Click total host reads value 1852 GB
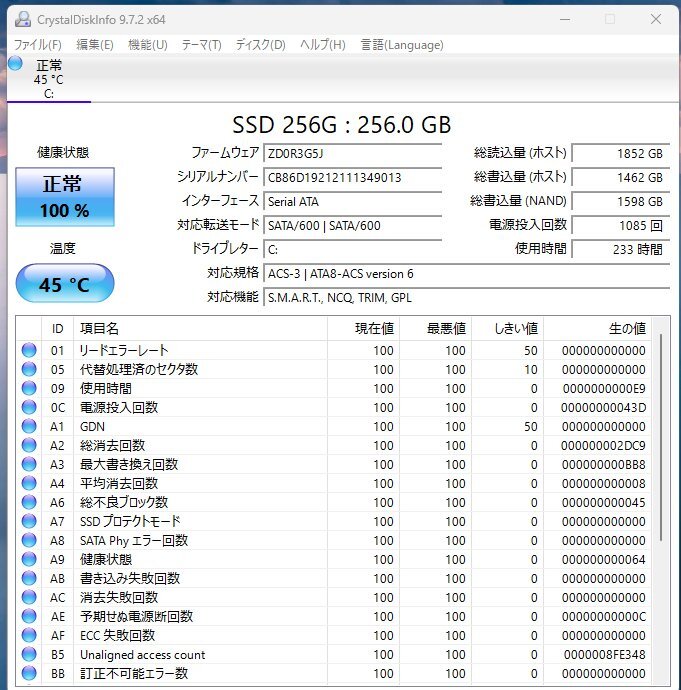This screenshot has width=681, height=690. 621,153
